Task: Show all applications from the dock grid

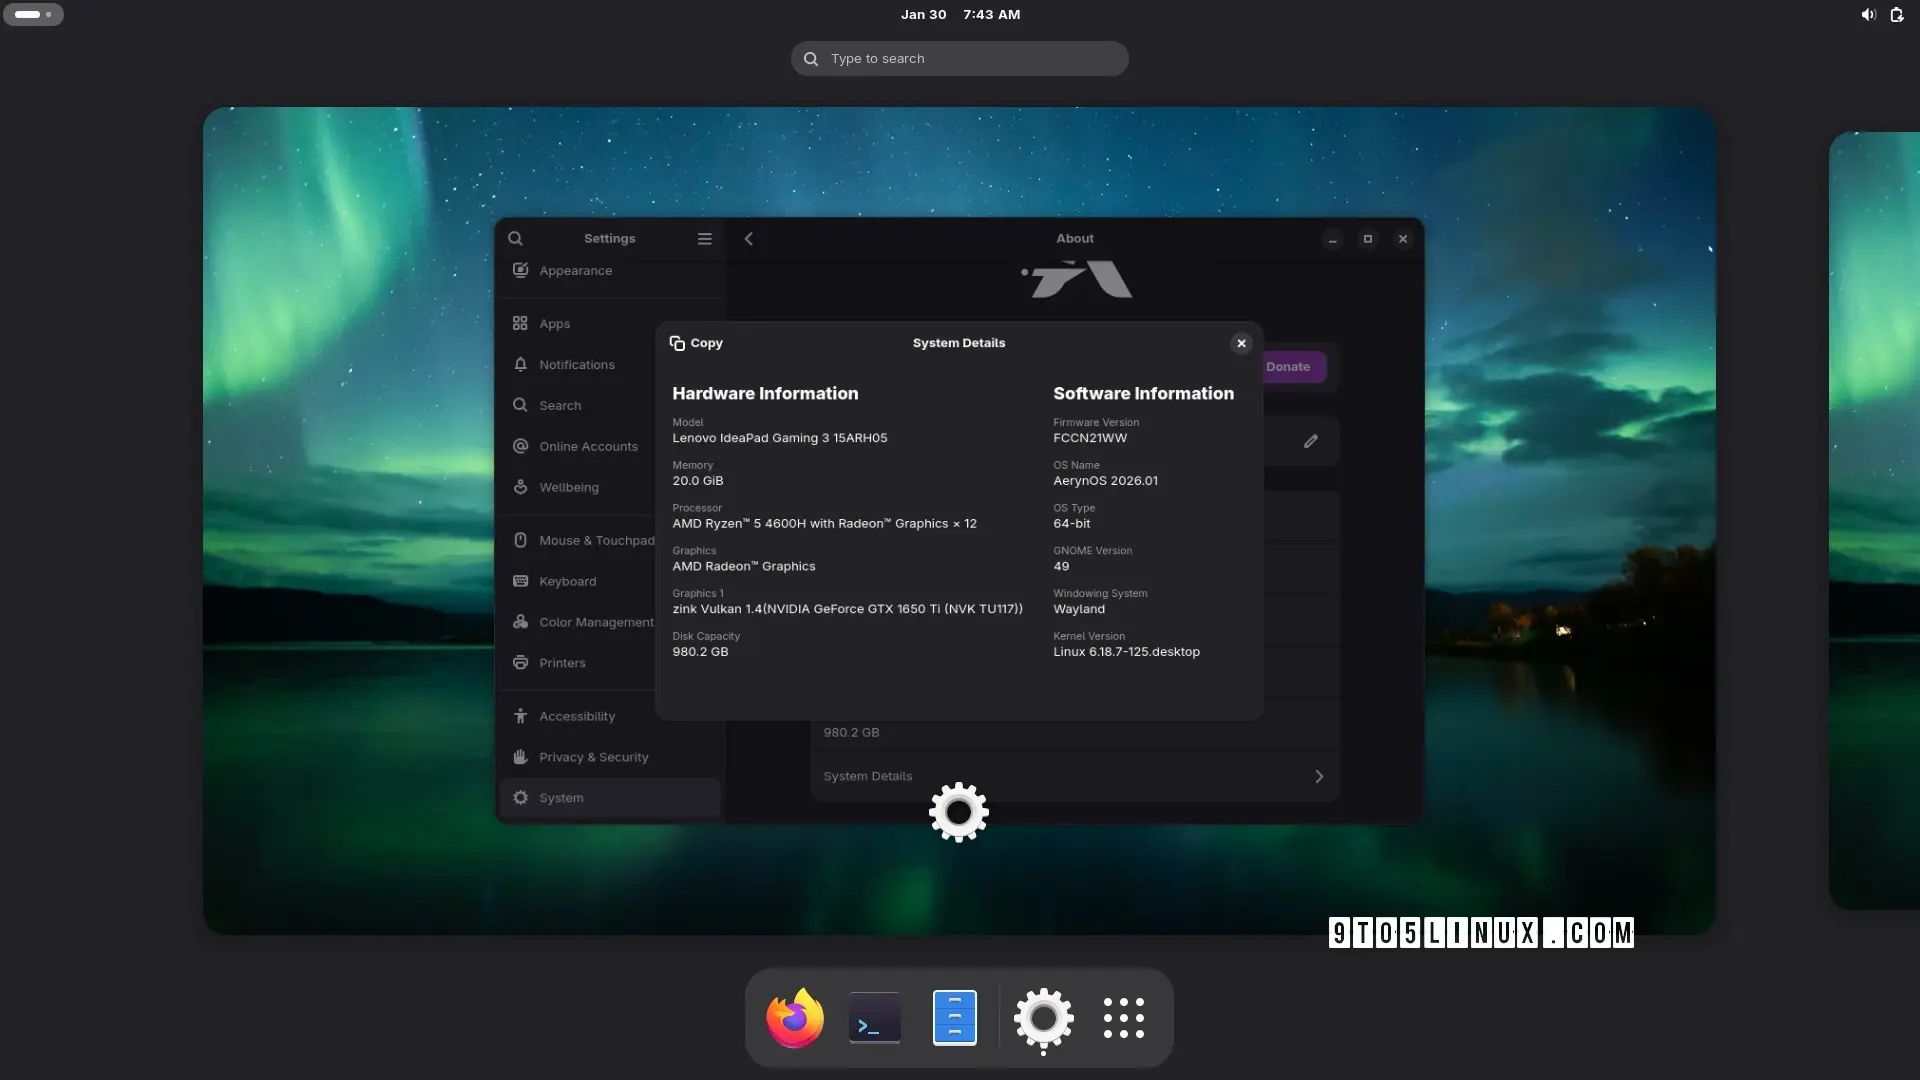Action: (1124, 1017)
